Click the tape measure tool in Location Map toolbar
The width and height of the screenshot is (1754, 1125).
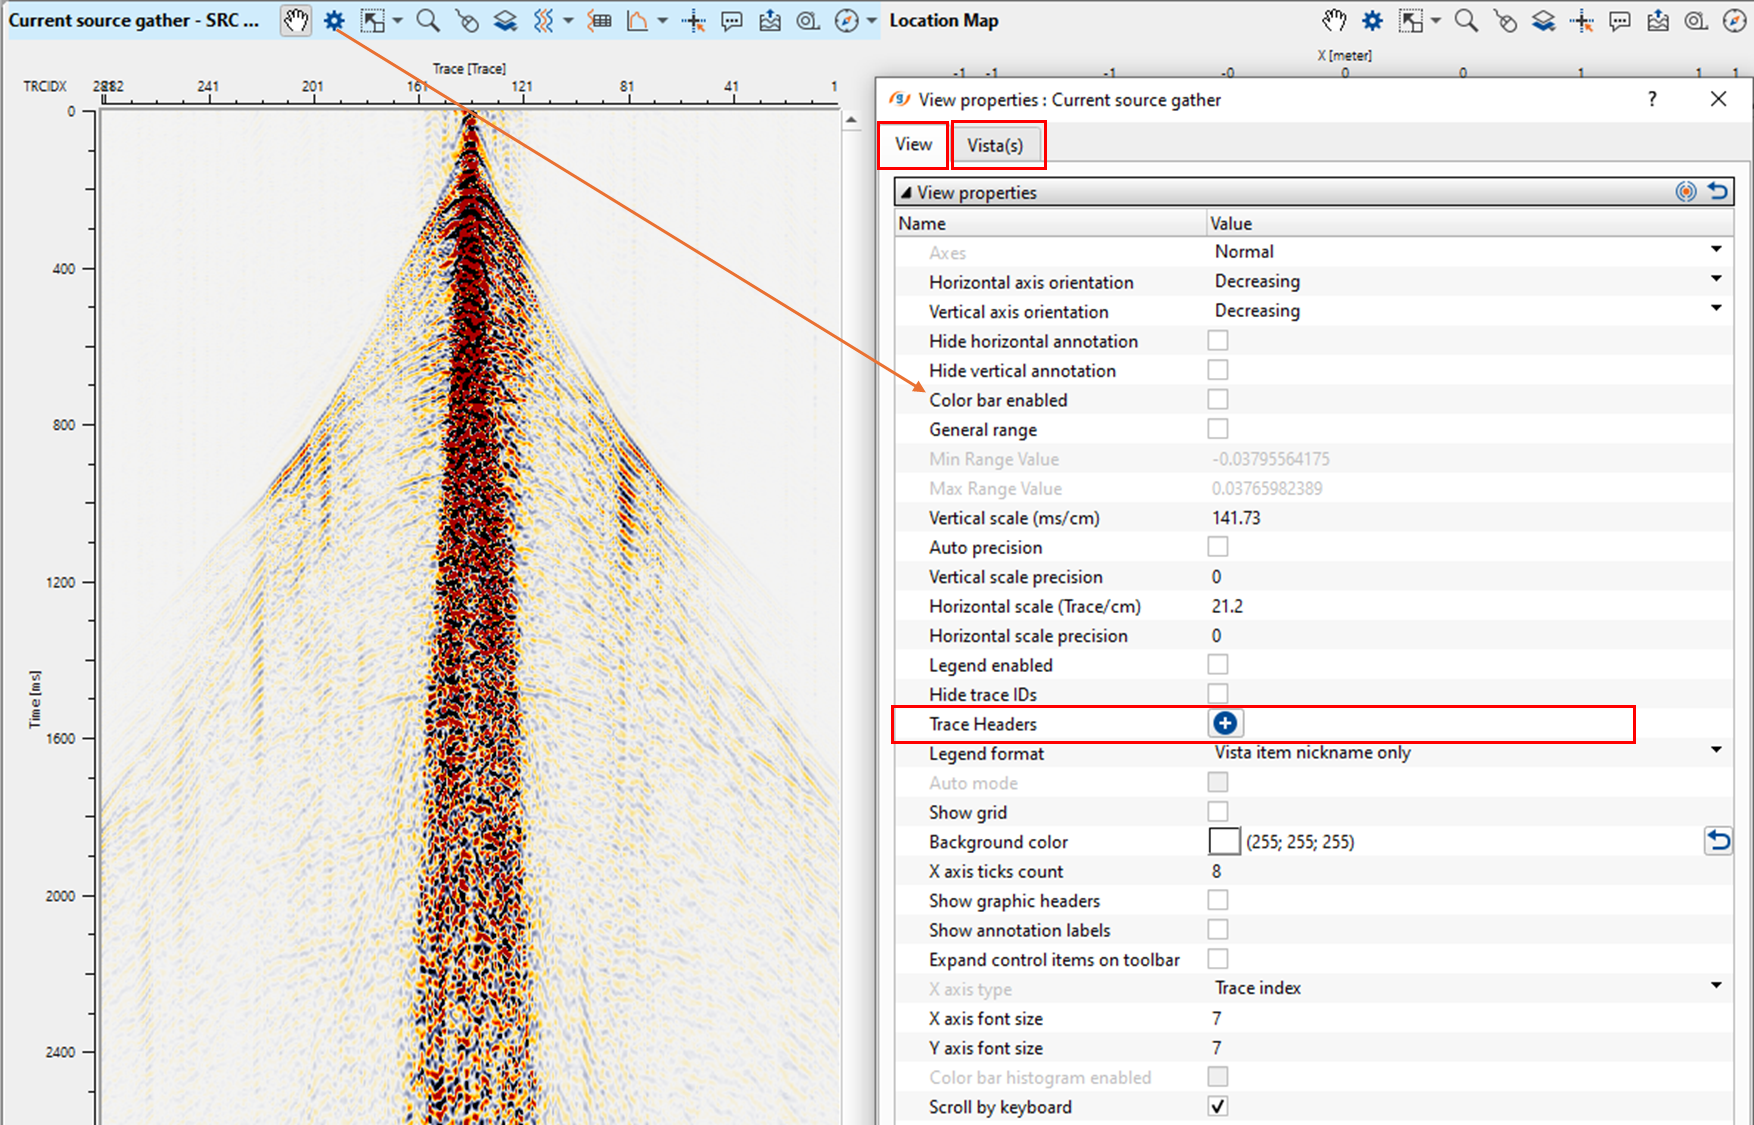1696,21
